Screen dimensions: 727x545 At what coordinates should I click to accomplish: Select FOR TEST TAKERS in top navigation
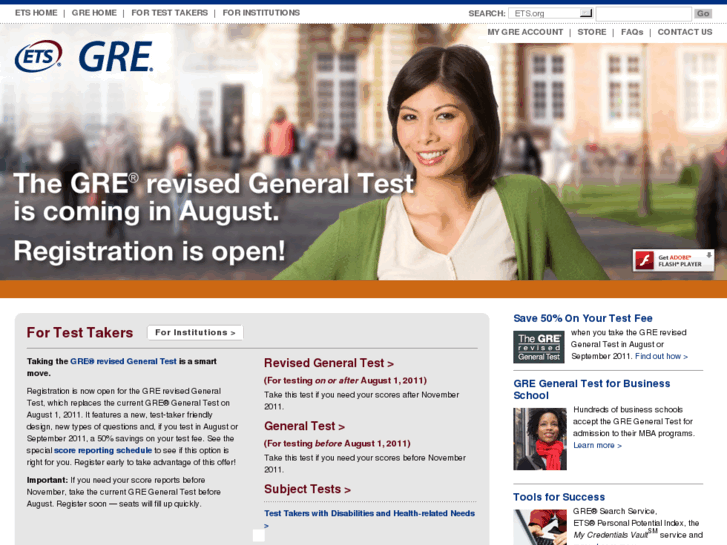click(170, 13)
